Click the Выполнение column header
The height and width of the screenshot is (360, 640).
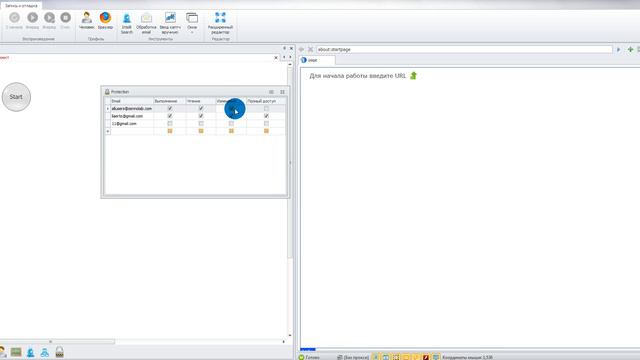click(x=170, y=101)
